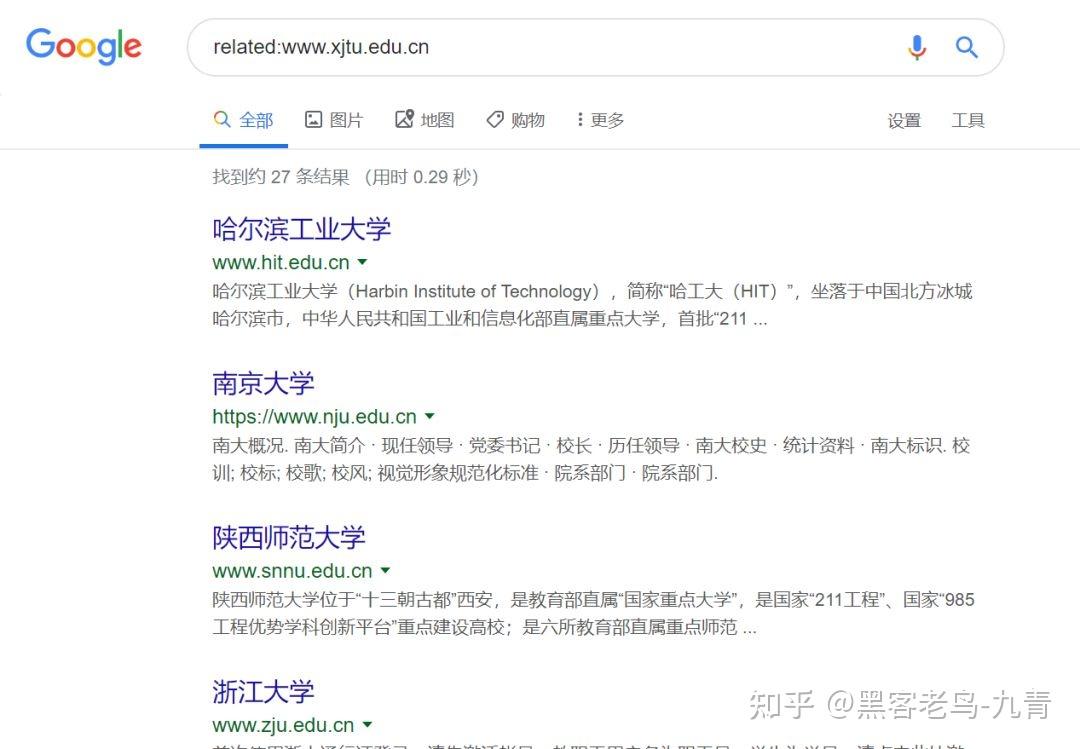
Task: Activate voice search via the microphone icon
Action: (x=916, y=47)
